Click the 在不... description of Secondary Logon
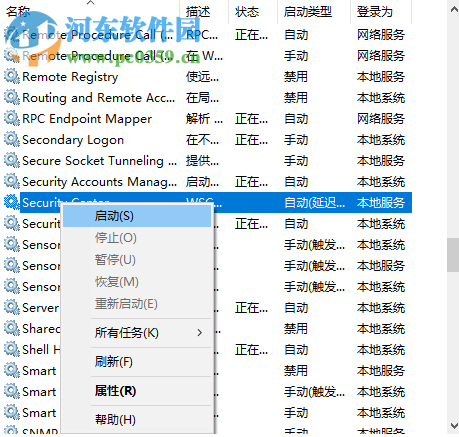 (x=202, y=140)
